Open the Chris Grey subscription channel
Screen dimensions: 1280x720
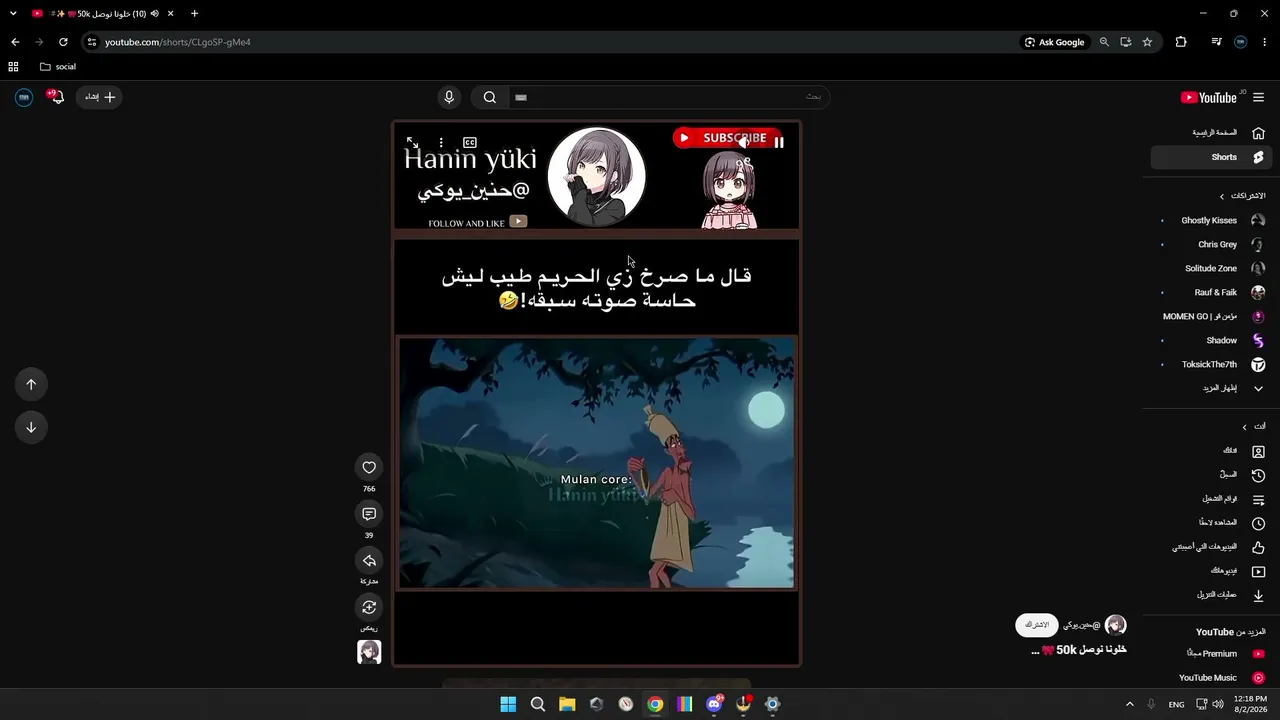pos(1209,244)
